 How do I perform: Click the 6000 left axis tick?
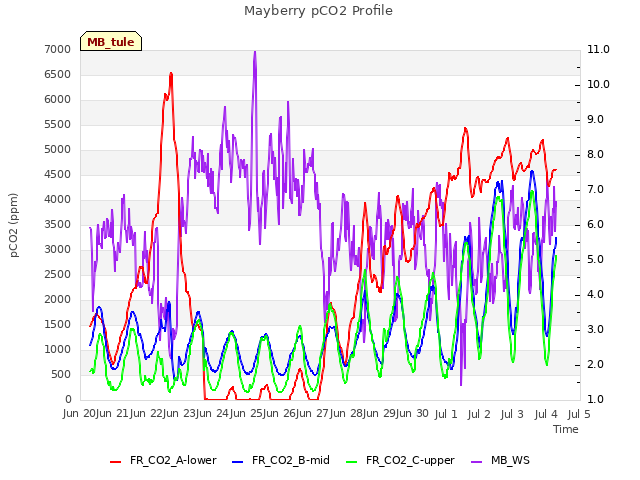[x=58, y=100]
